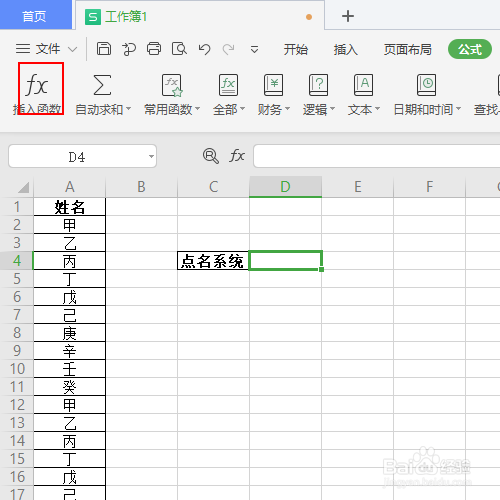Open the Text functions icon

tap(363, 85)
